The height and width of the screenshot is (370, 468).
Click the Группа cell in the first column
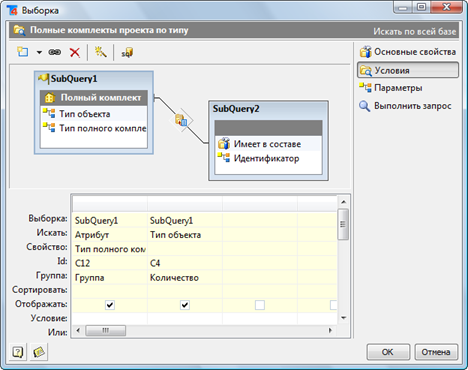click(110, 277)
